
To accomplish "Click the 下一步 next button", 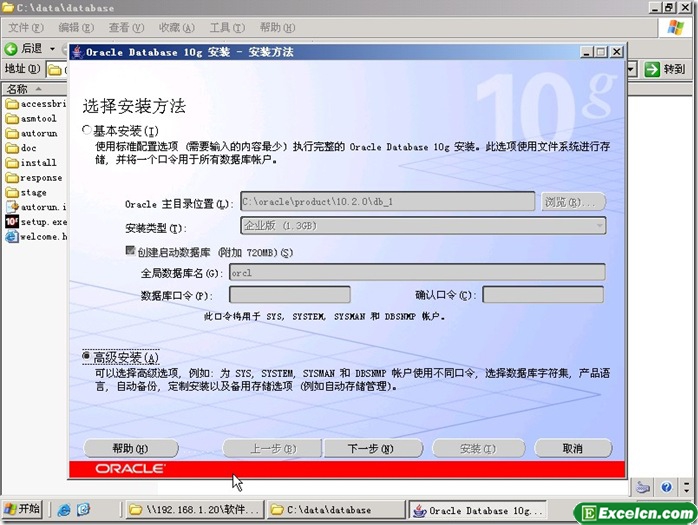I will click(373, 448).
